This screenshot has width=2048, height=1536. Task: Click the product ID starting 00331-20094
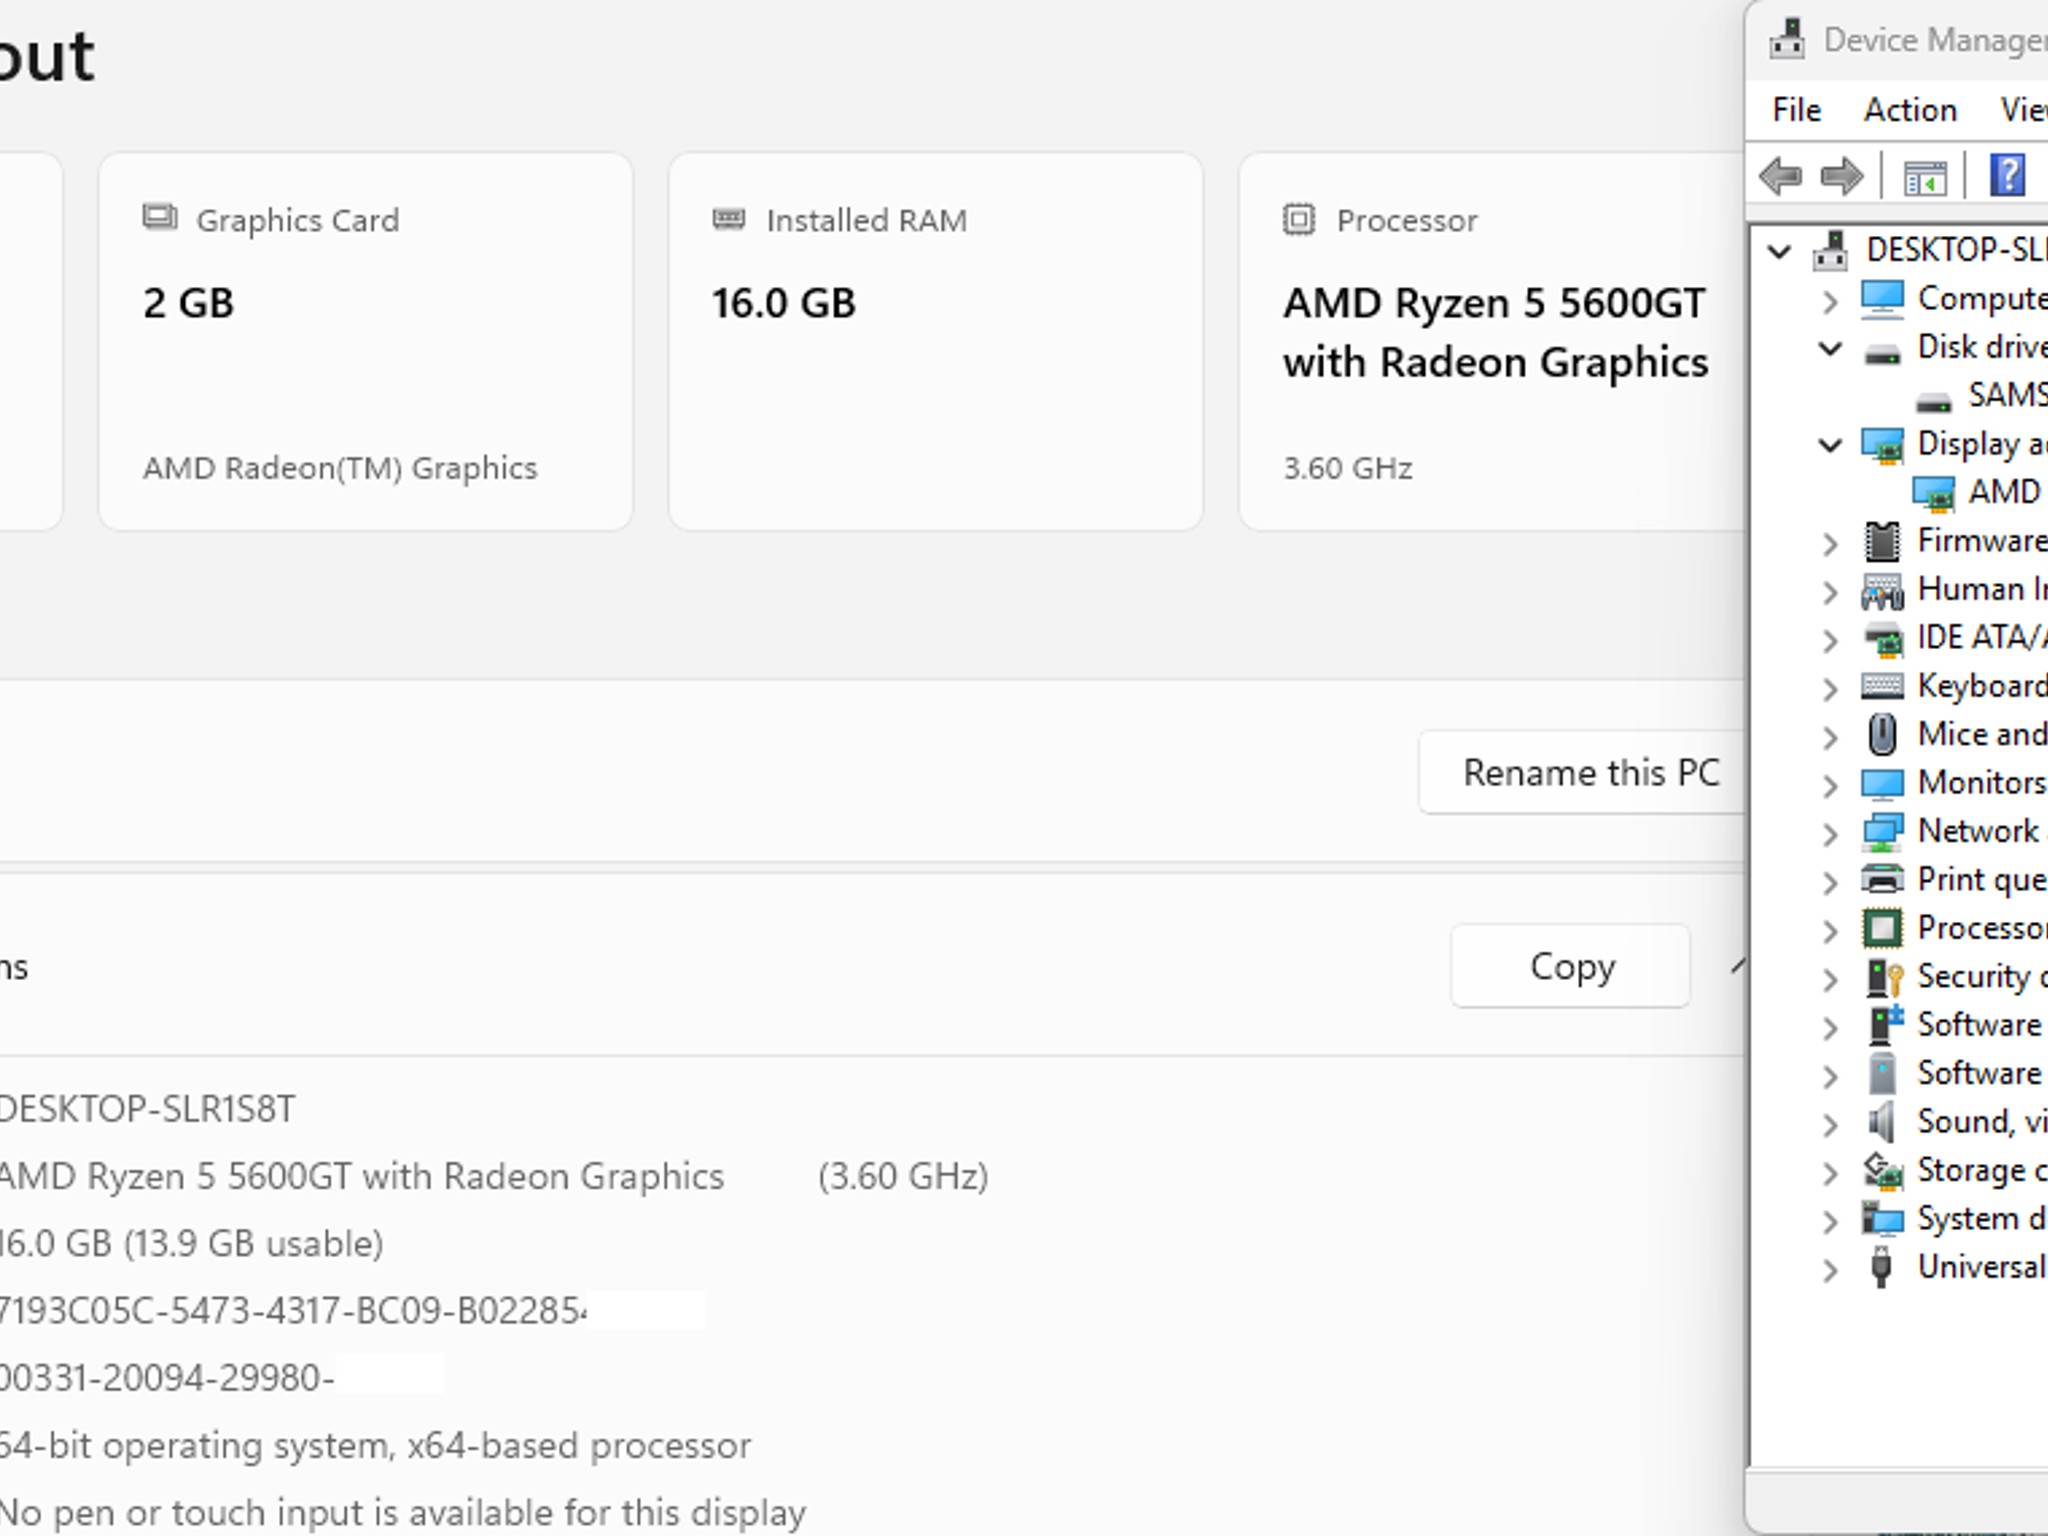pos(166,1378)
